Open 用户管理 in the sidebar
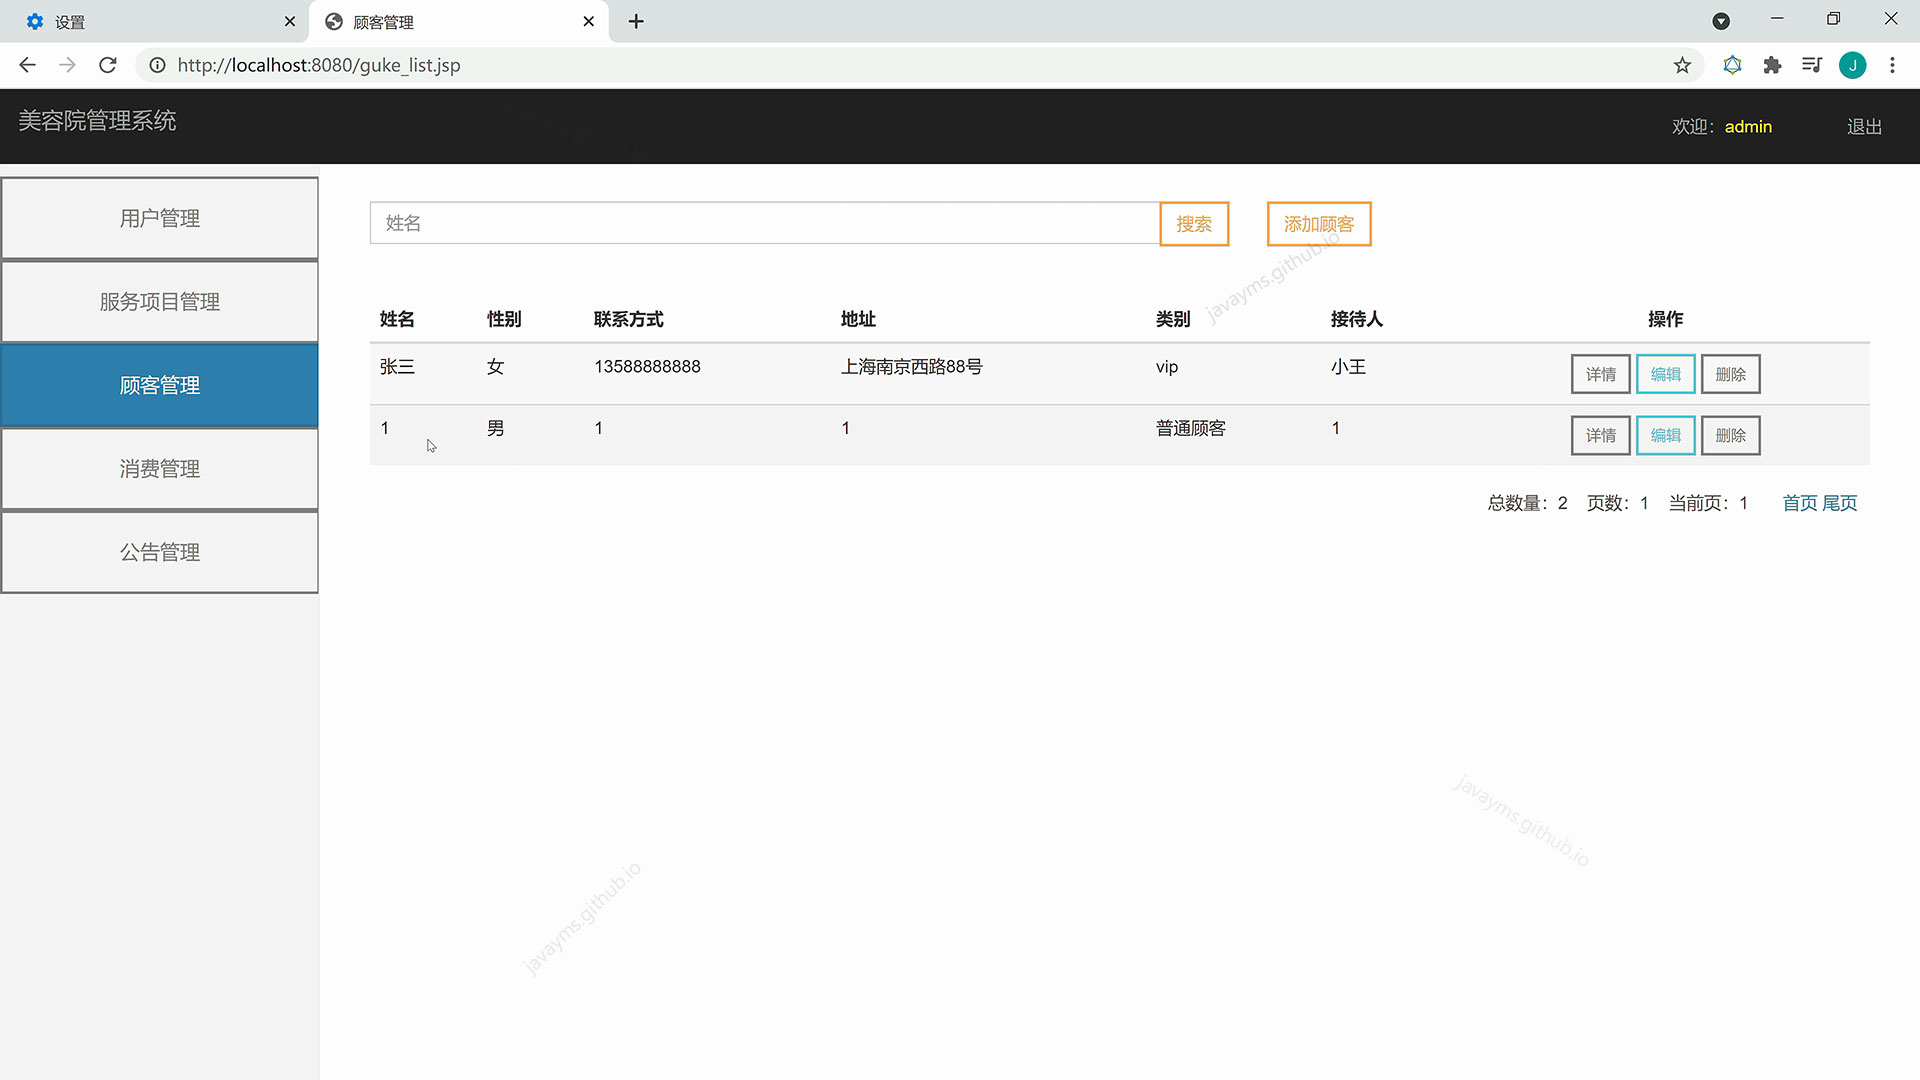This screenshot has width=1920, height=1080. click(160, 218)
